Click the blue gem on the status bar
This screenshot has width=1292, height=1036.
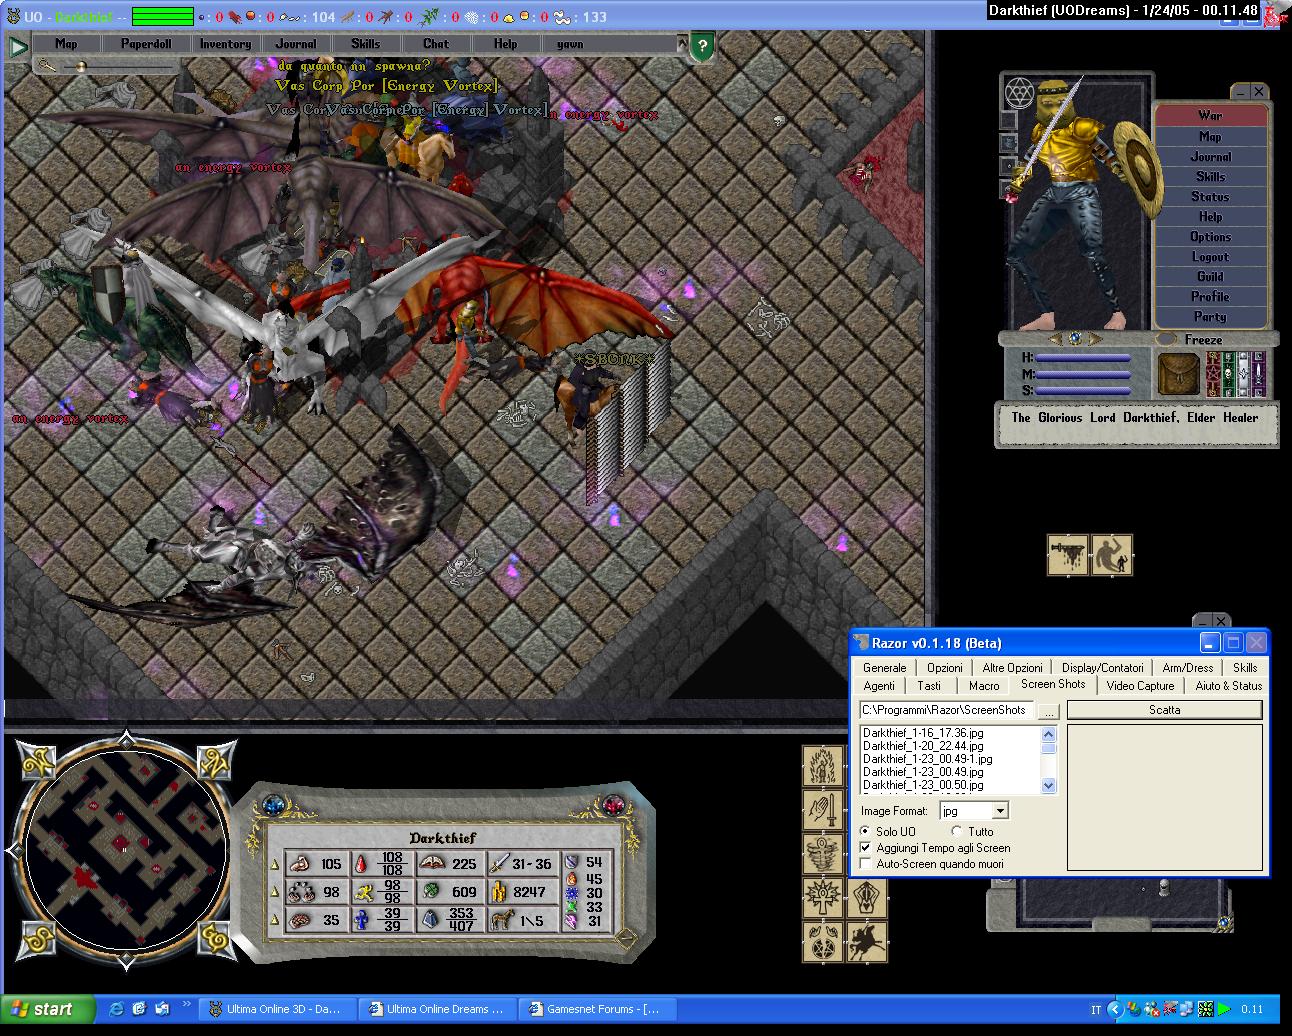(273, 804)
